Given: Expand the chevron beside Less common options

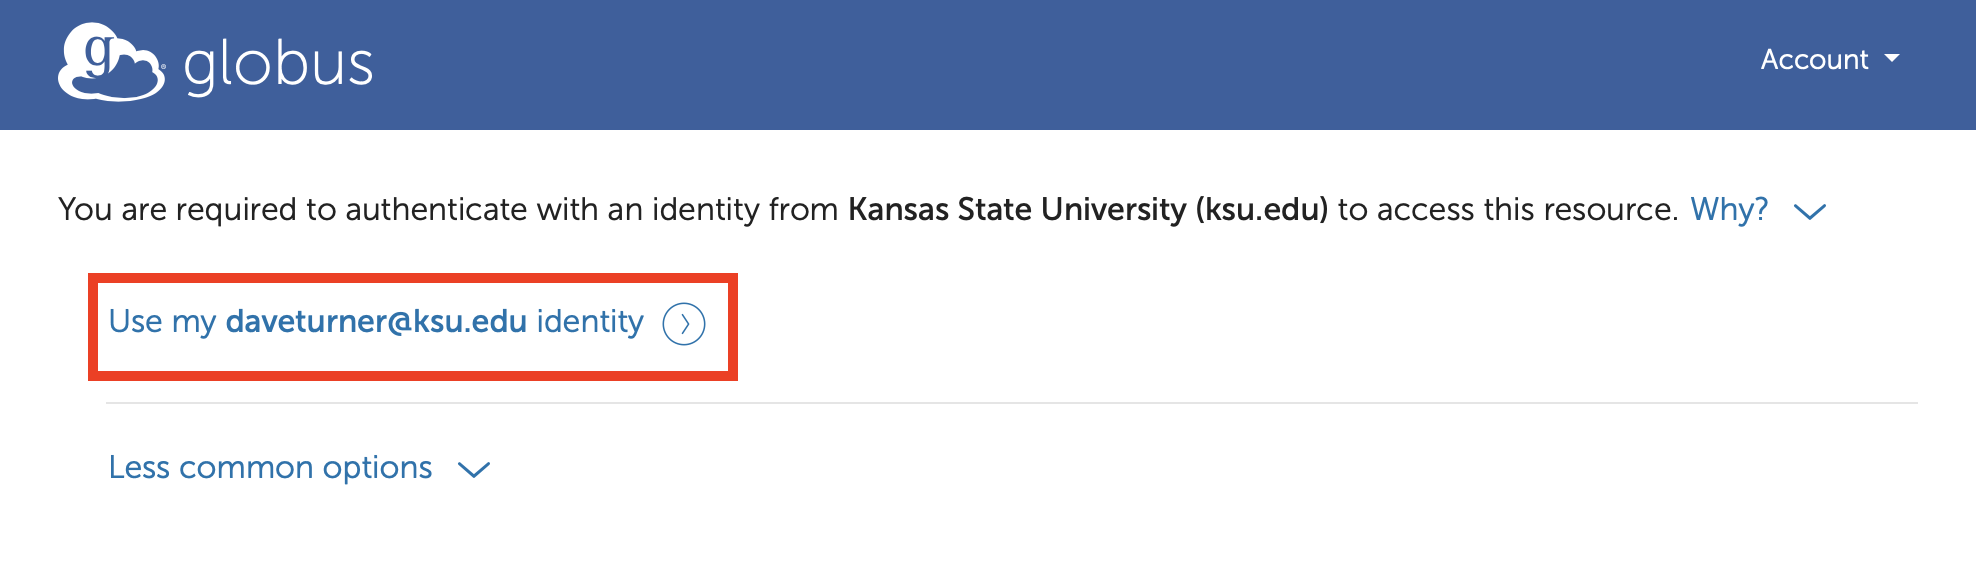Looking at the screenshot, I should pyautogui.click(x=473, y=469).
